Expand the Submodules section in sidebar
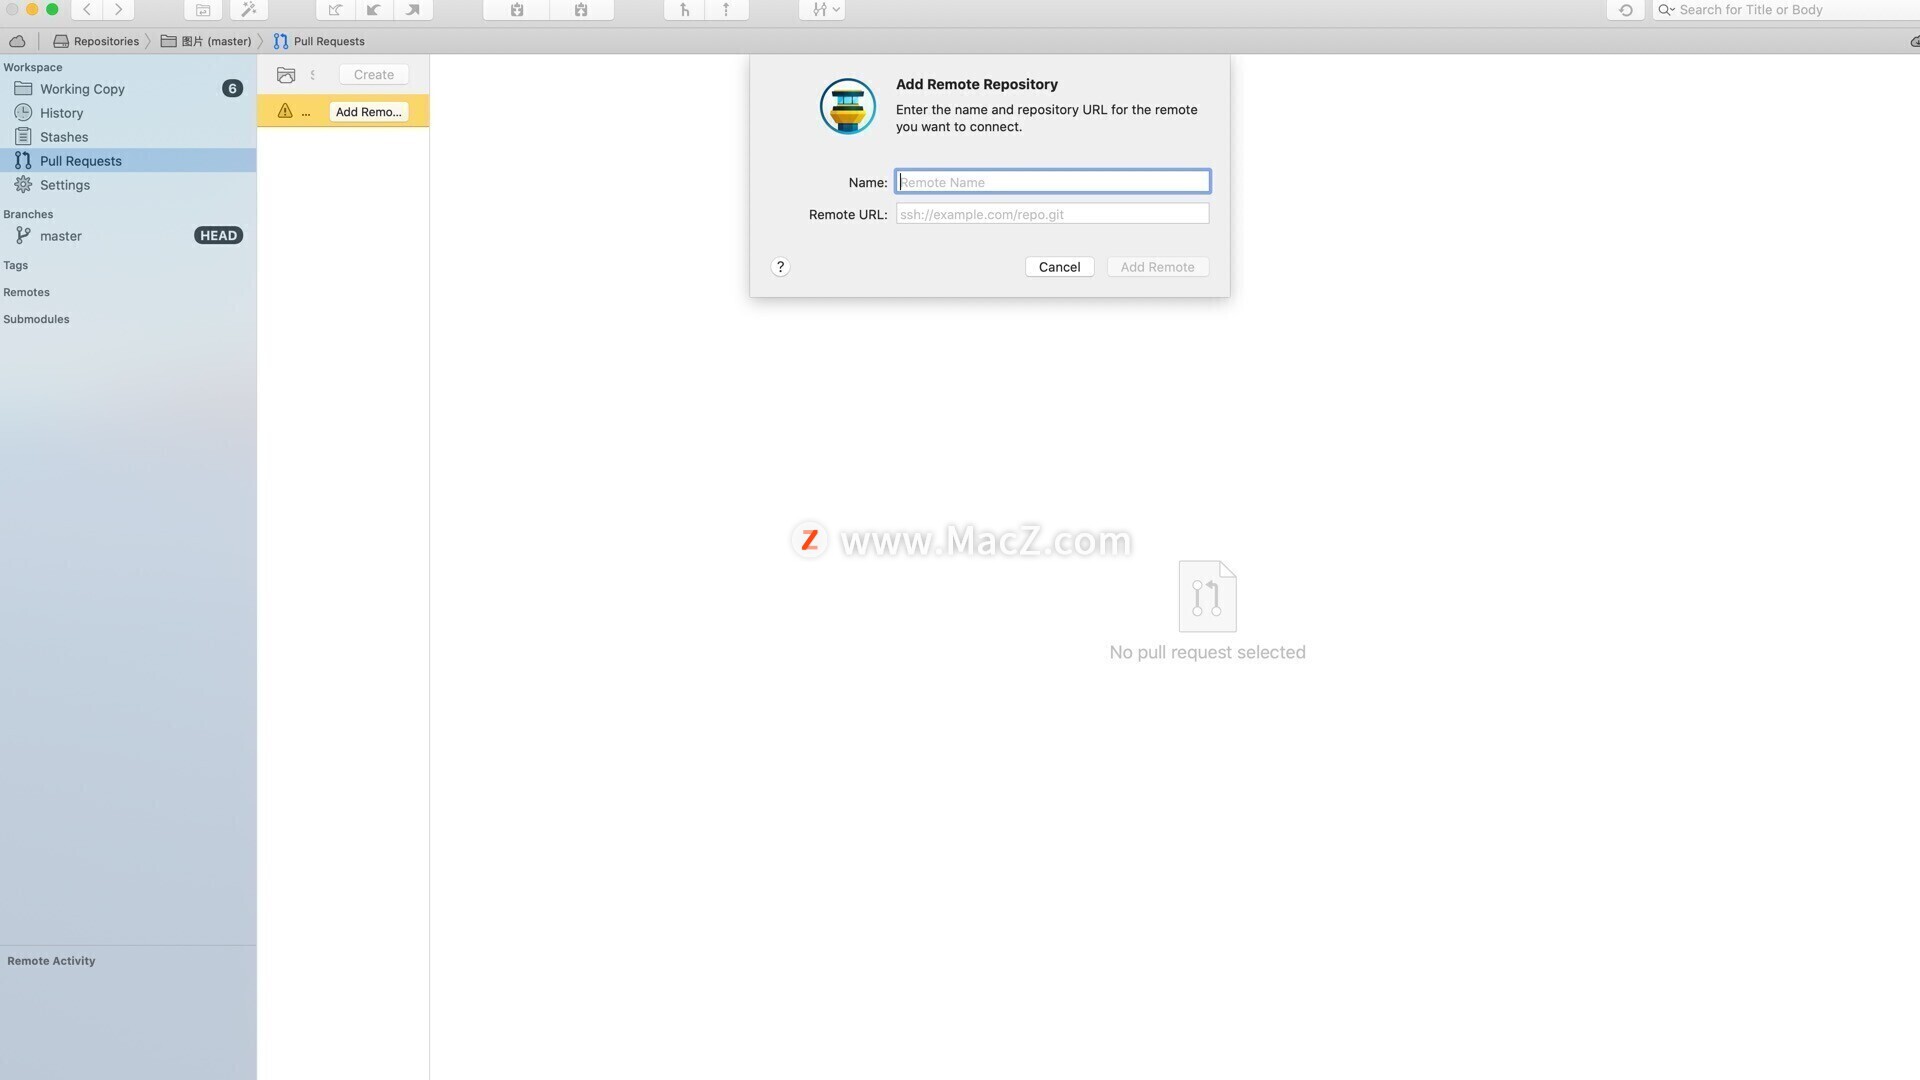The image size is (1920, 1080). pyautogui.click(x=36, y=319)
